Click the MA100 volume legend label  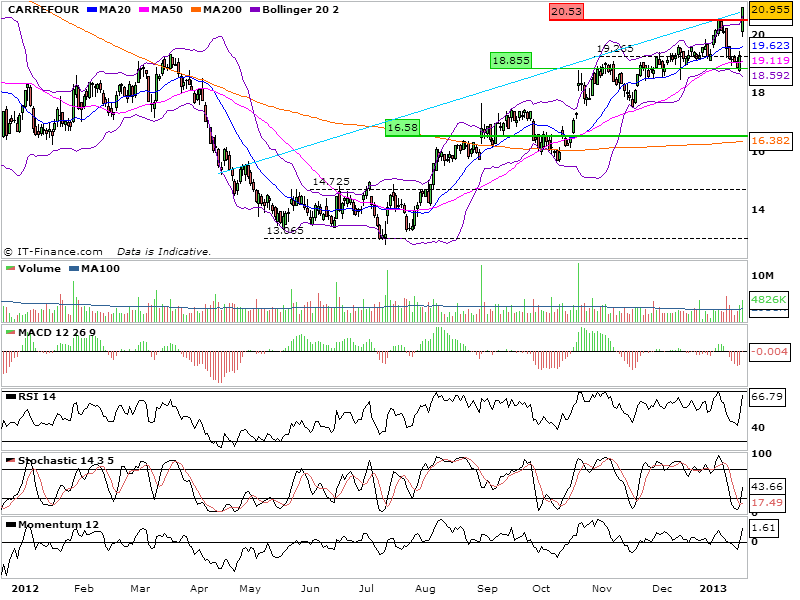pyautogui.click(x=101, y=268)
